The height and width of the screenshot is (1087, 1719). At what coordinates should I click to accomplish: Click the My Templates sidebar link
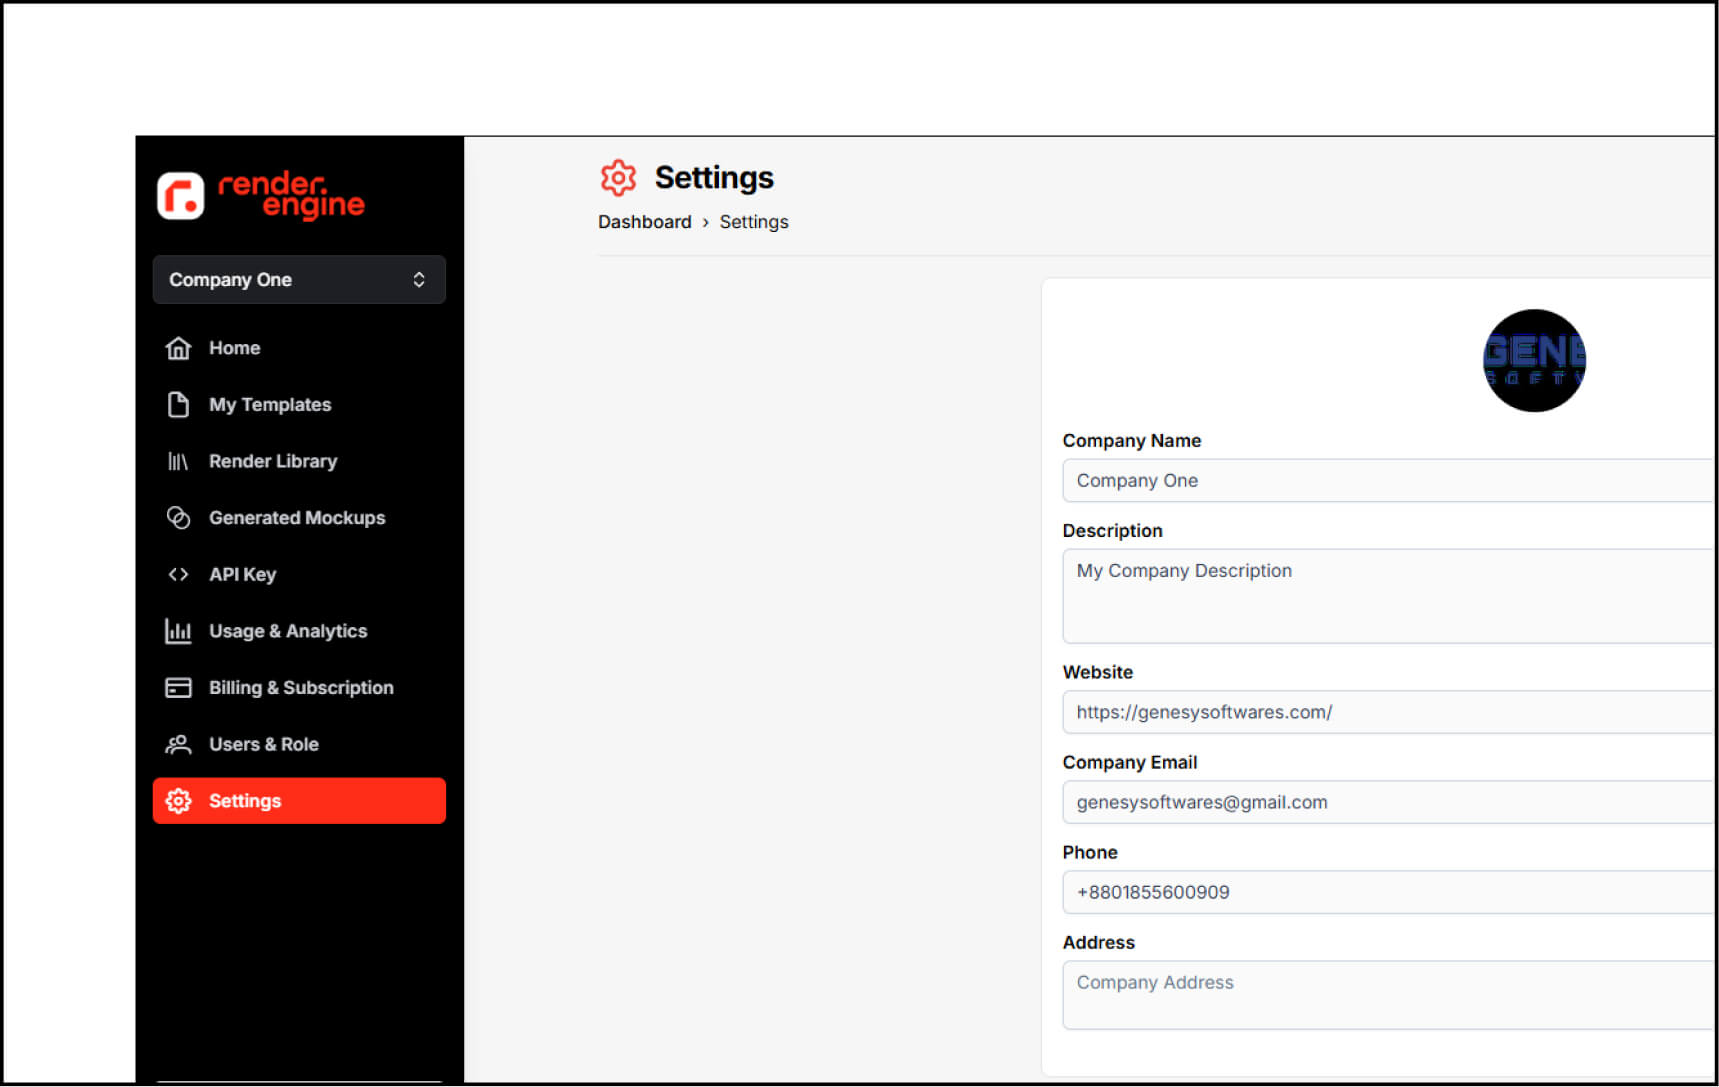270,404
